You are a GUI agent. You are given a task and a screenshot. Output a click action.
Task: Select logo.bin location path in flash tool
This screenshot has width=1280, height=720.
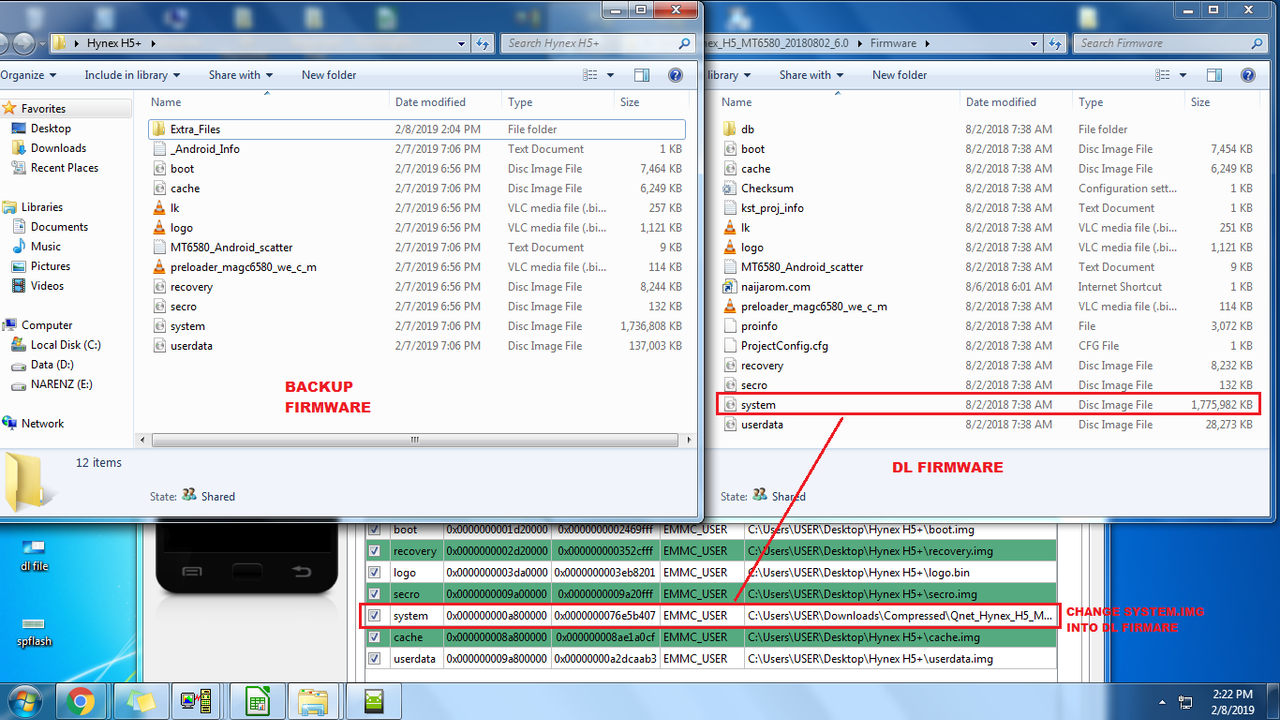point(900,572)
